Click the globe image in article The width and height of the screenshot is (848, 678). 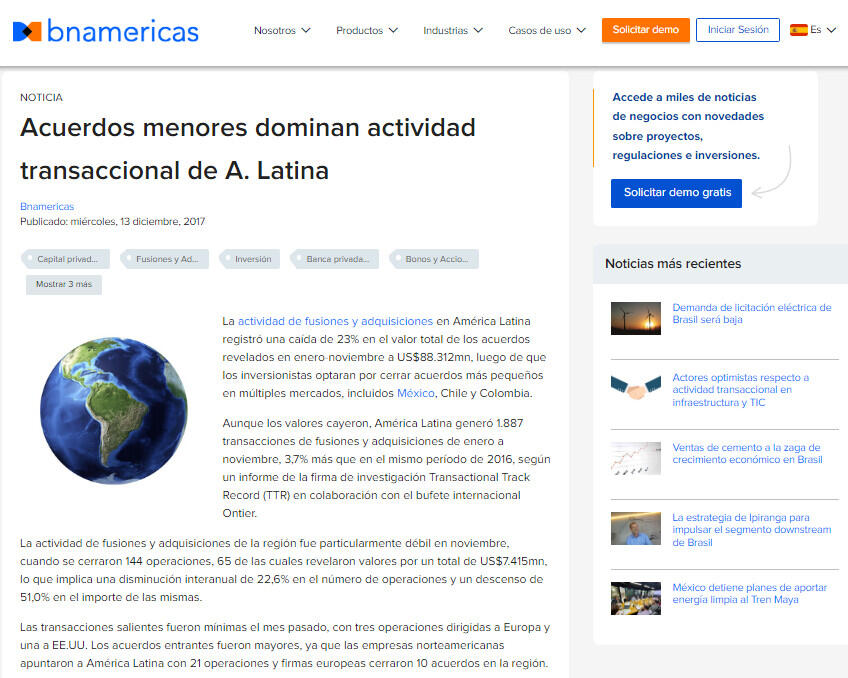coord(113,410)
